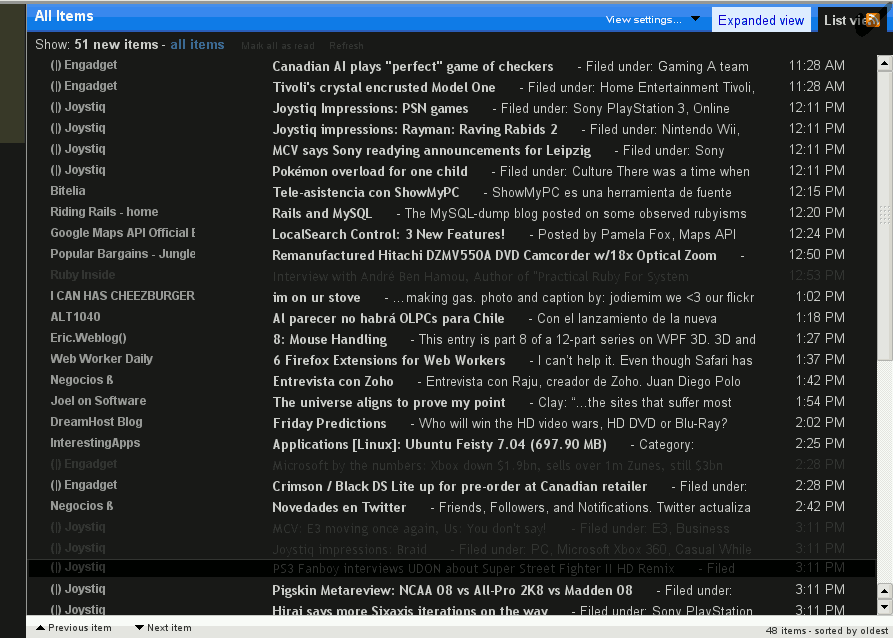Screen dimensions: 893x638
Task: Go to Previous item
Action: point(74,628)
